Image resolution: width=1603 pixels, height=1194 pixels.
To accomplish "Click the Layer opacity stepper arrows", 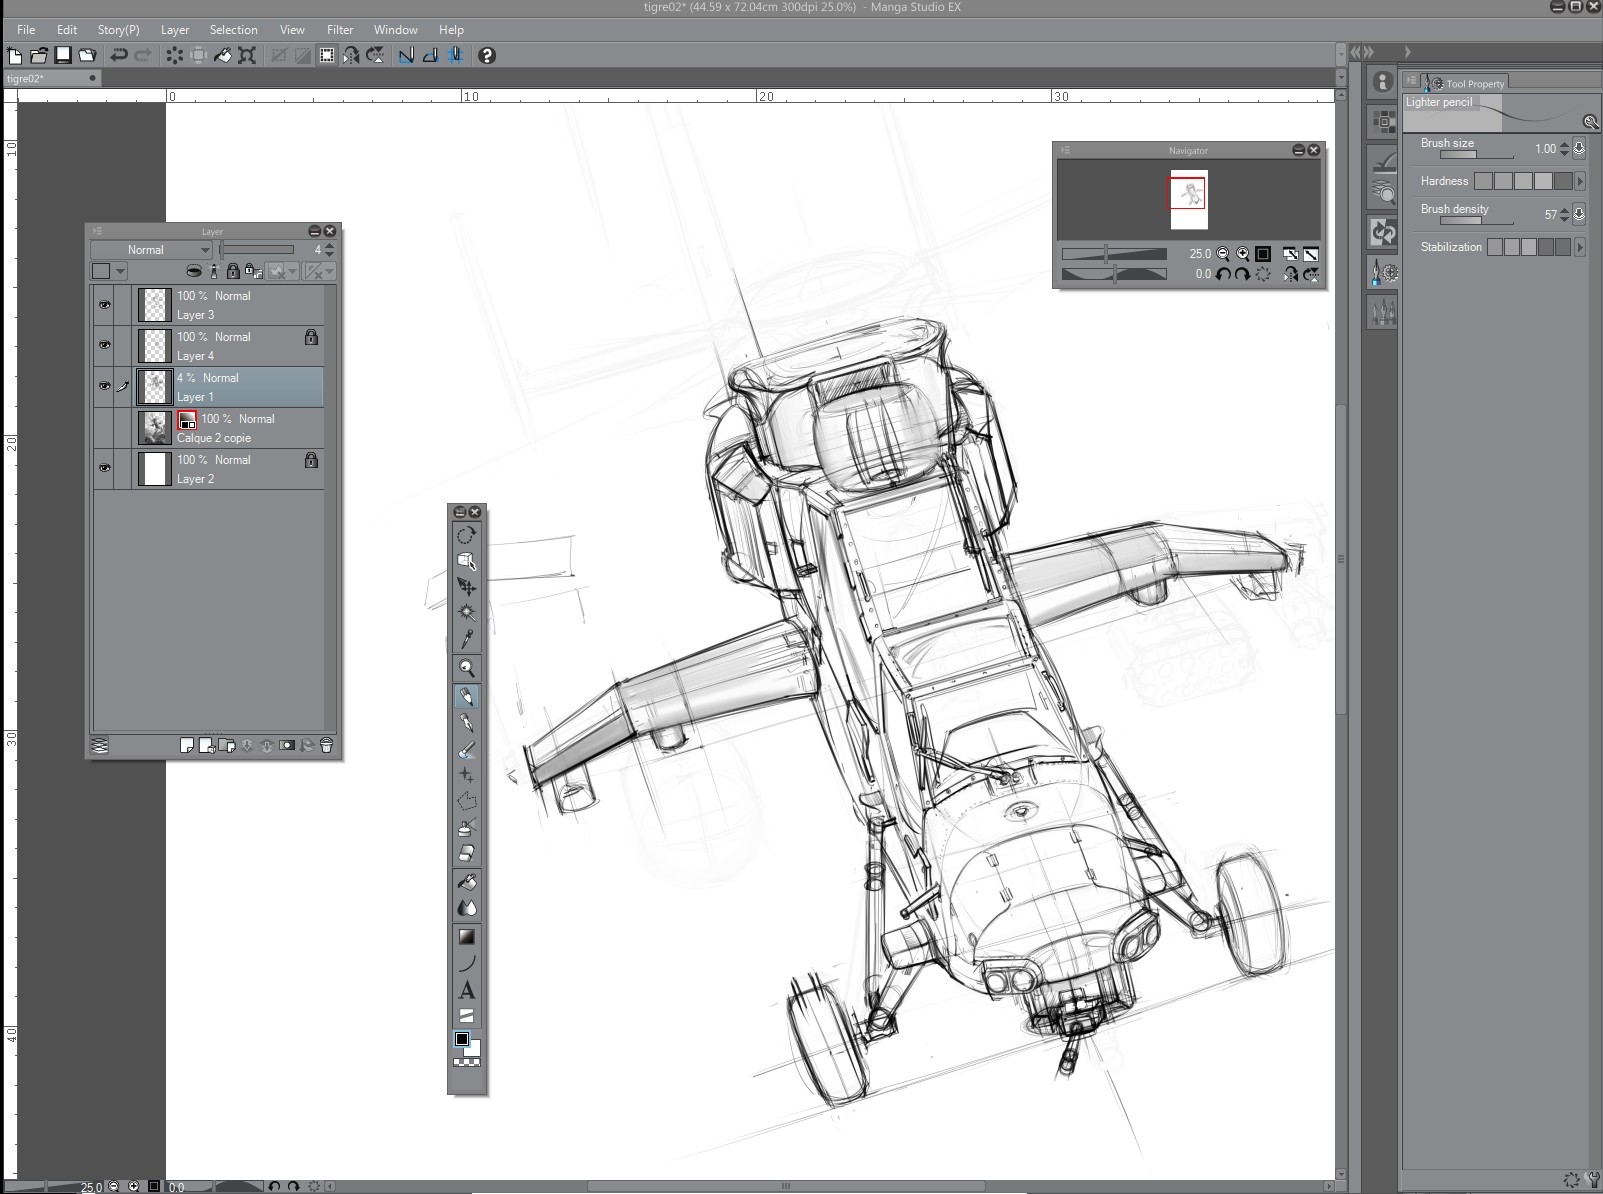I will pos(330,250).
